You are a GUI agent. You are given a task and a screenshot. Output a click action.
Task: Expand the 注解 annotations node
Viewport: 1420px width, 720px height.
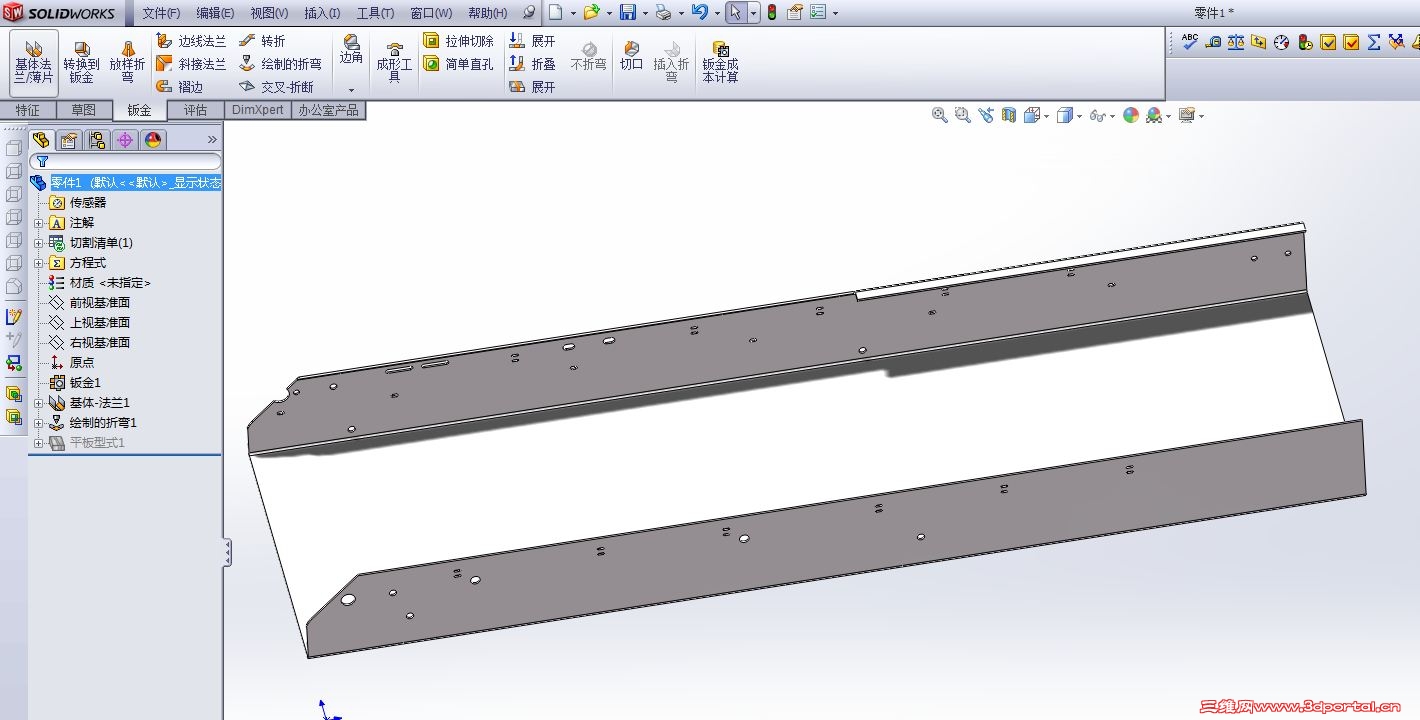[x=39, y=223]
